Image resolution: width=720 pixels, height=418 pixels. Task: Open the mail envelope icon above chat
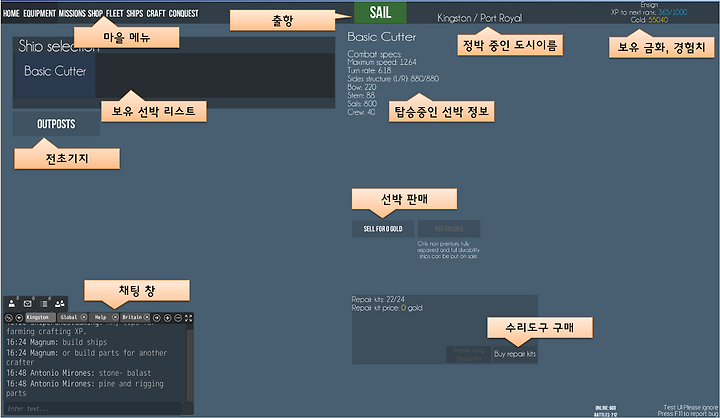click(x=28, y=304)
